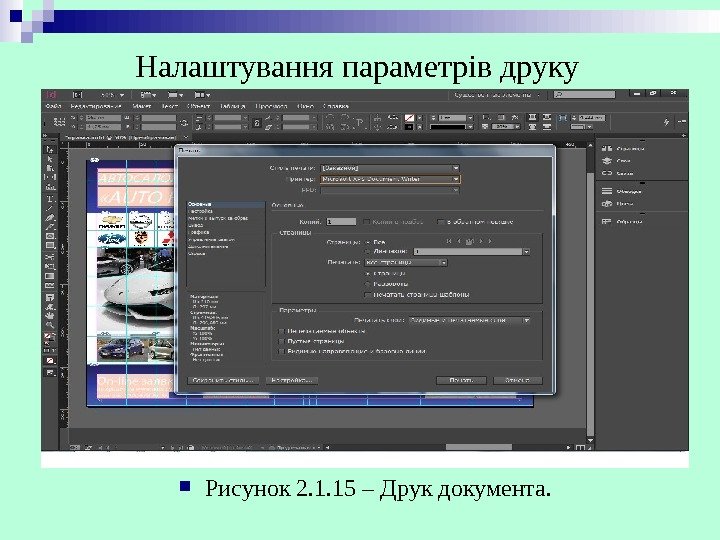Open the Редактирование (Edit) menu
Screen dimensions: 720x540
point(96,106)
